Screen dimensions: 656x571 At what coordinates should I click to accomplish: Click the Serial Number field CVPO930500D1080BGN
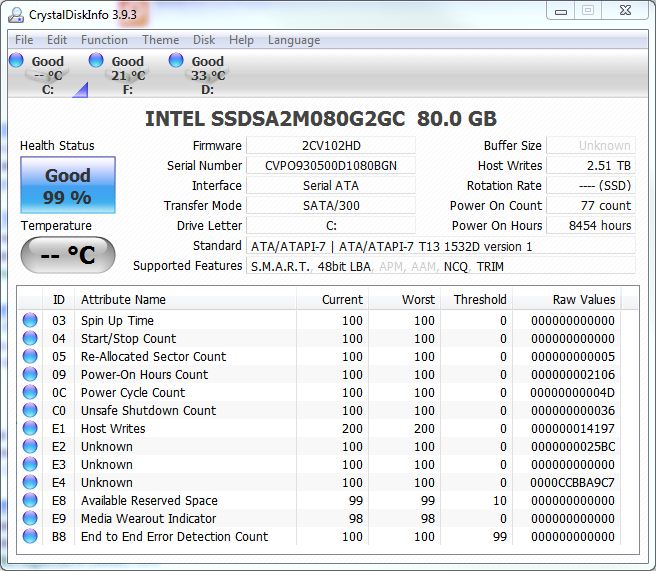coord(331,166)
